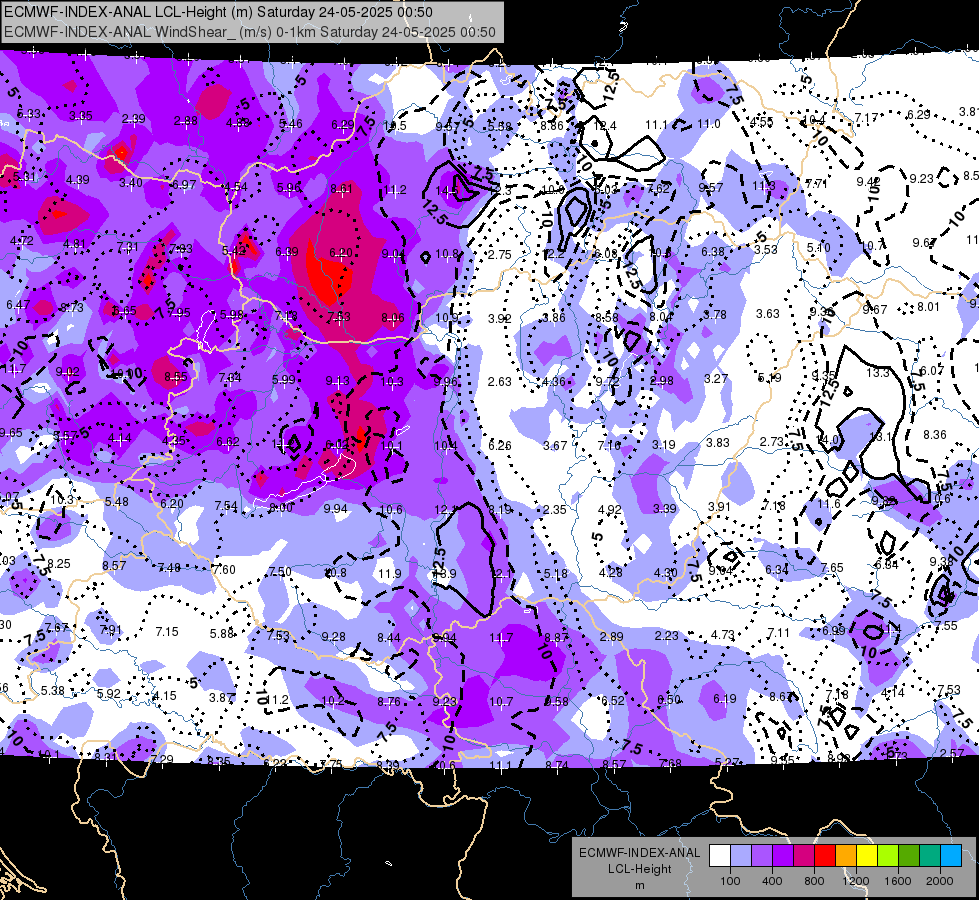Click the wind shear value 4.39

click(77, 179)
